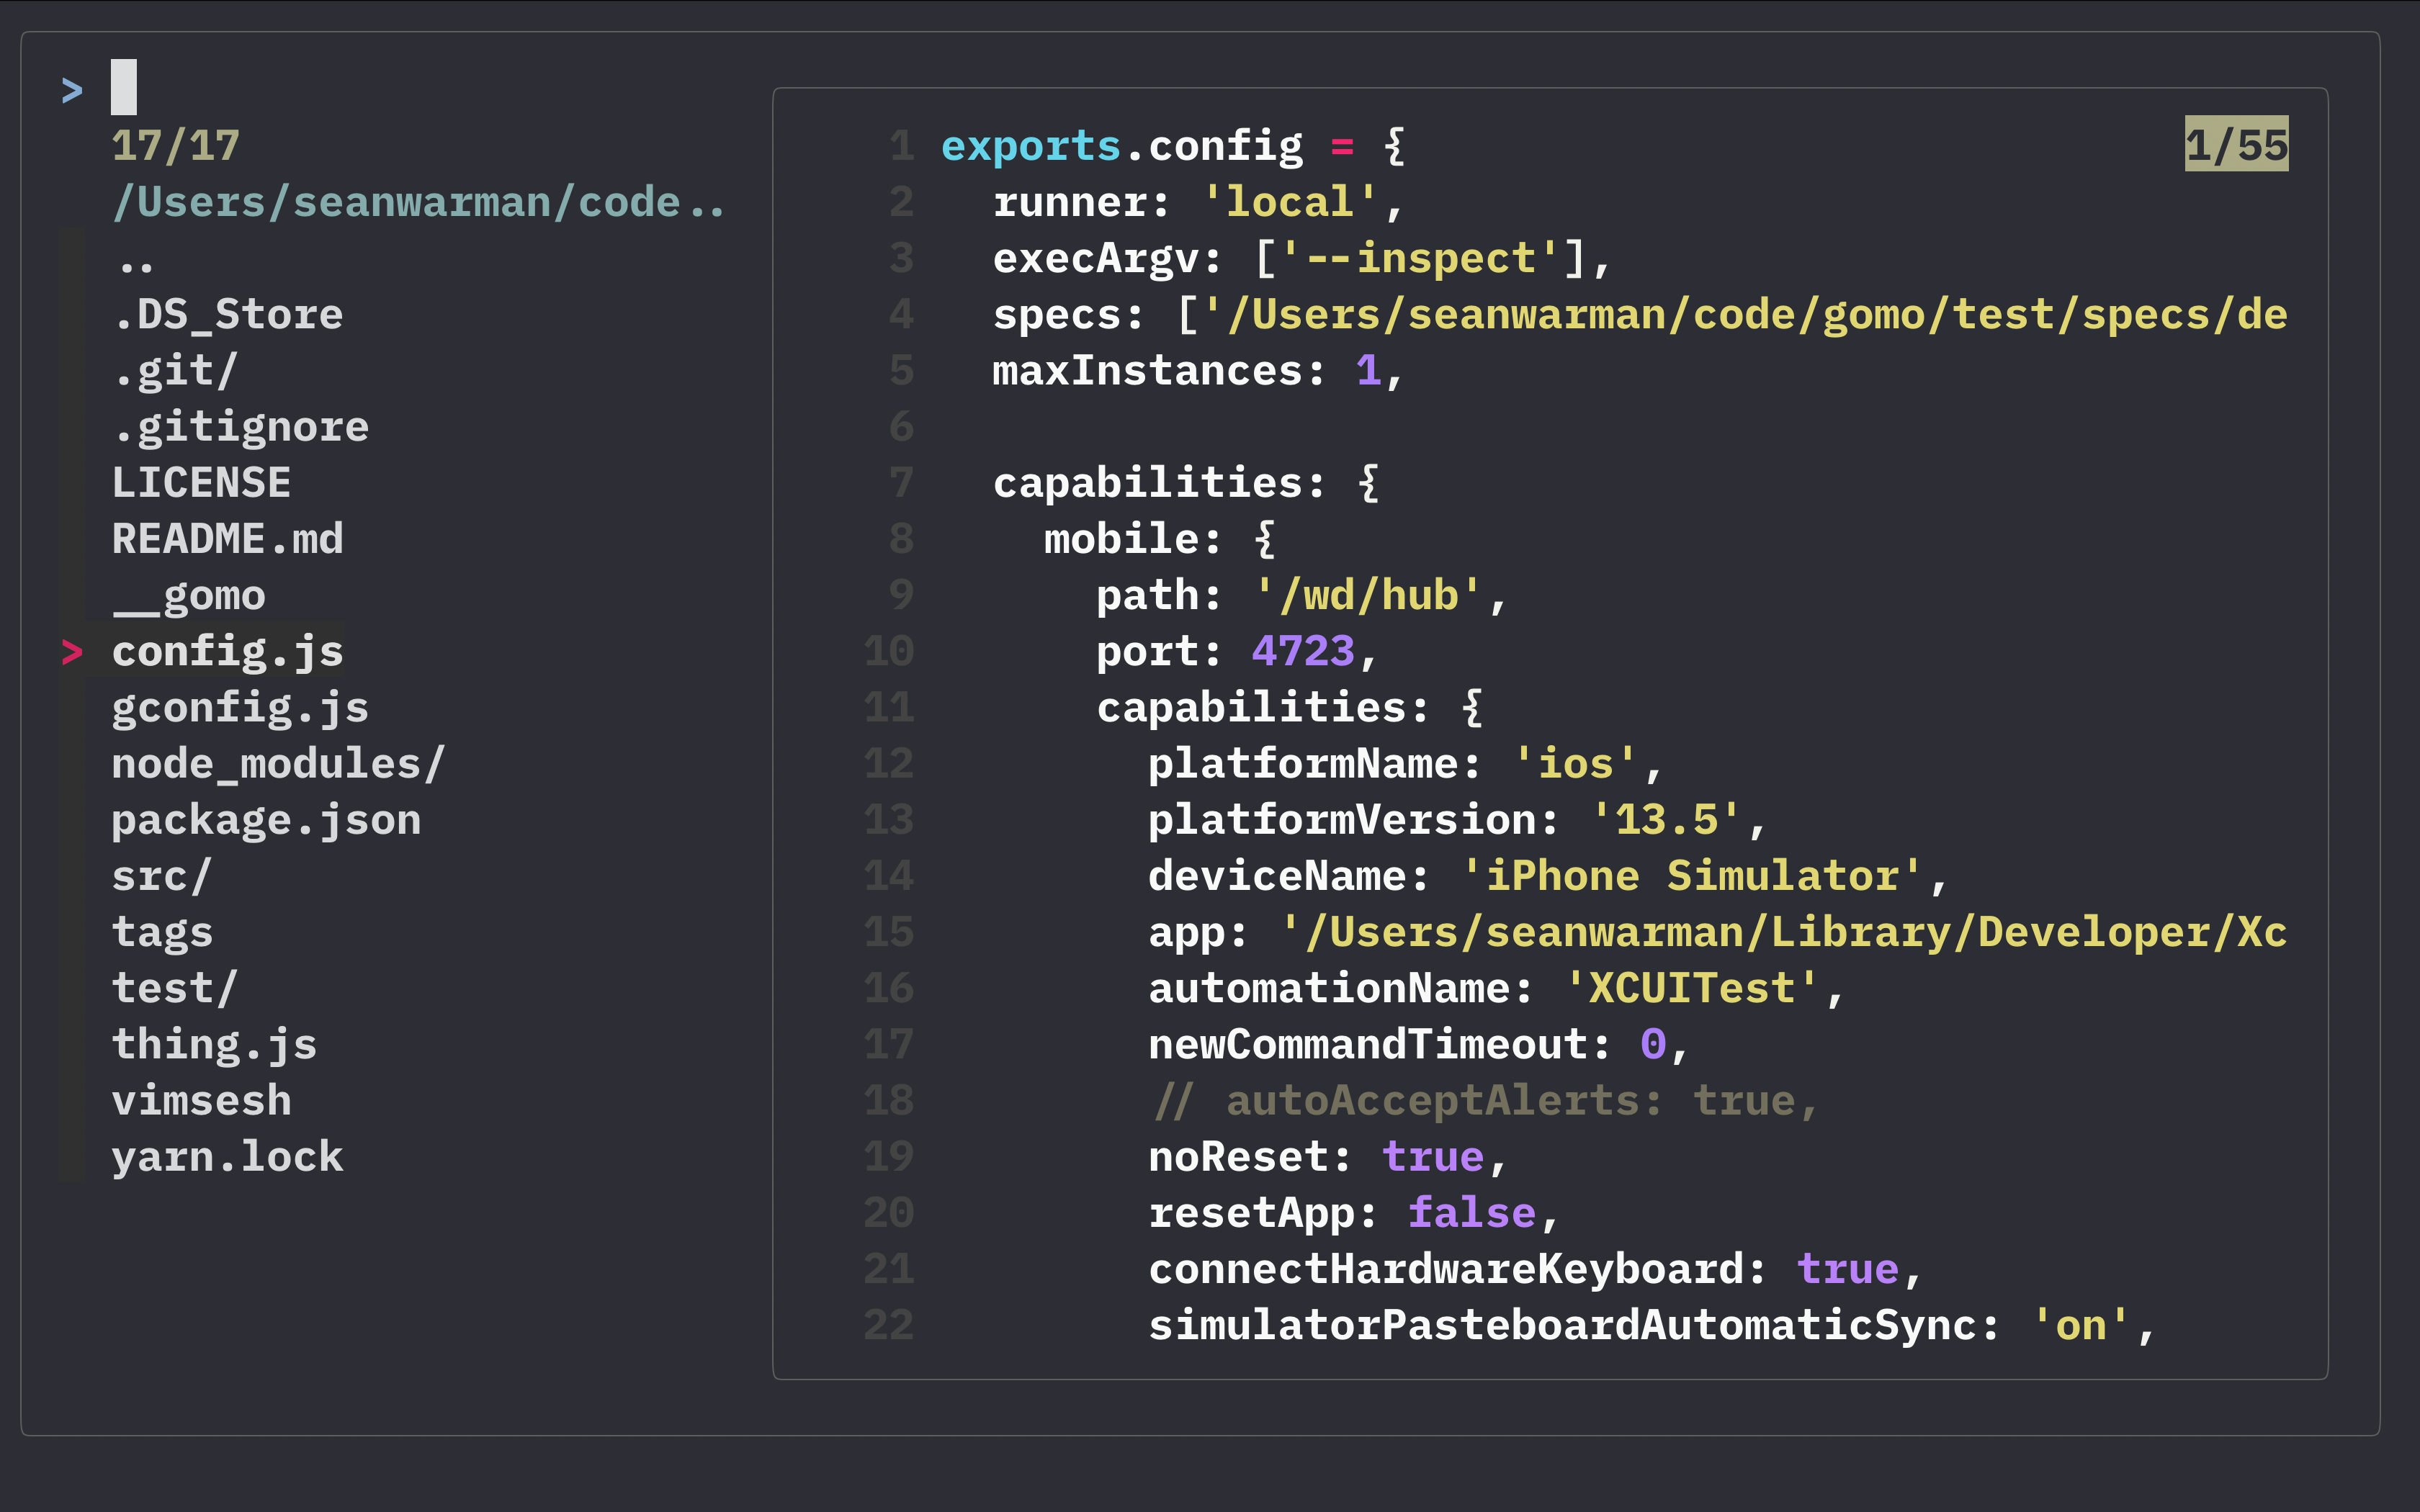Pick the gconfig.js file

[x=241, y=708]
